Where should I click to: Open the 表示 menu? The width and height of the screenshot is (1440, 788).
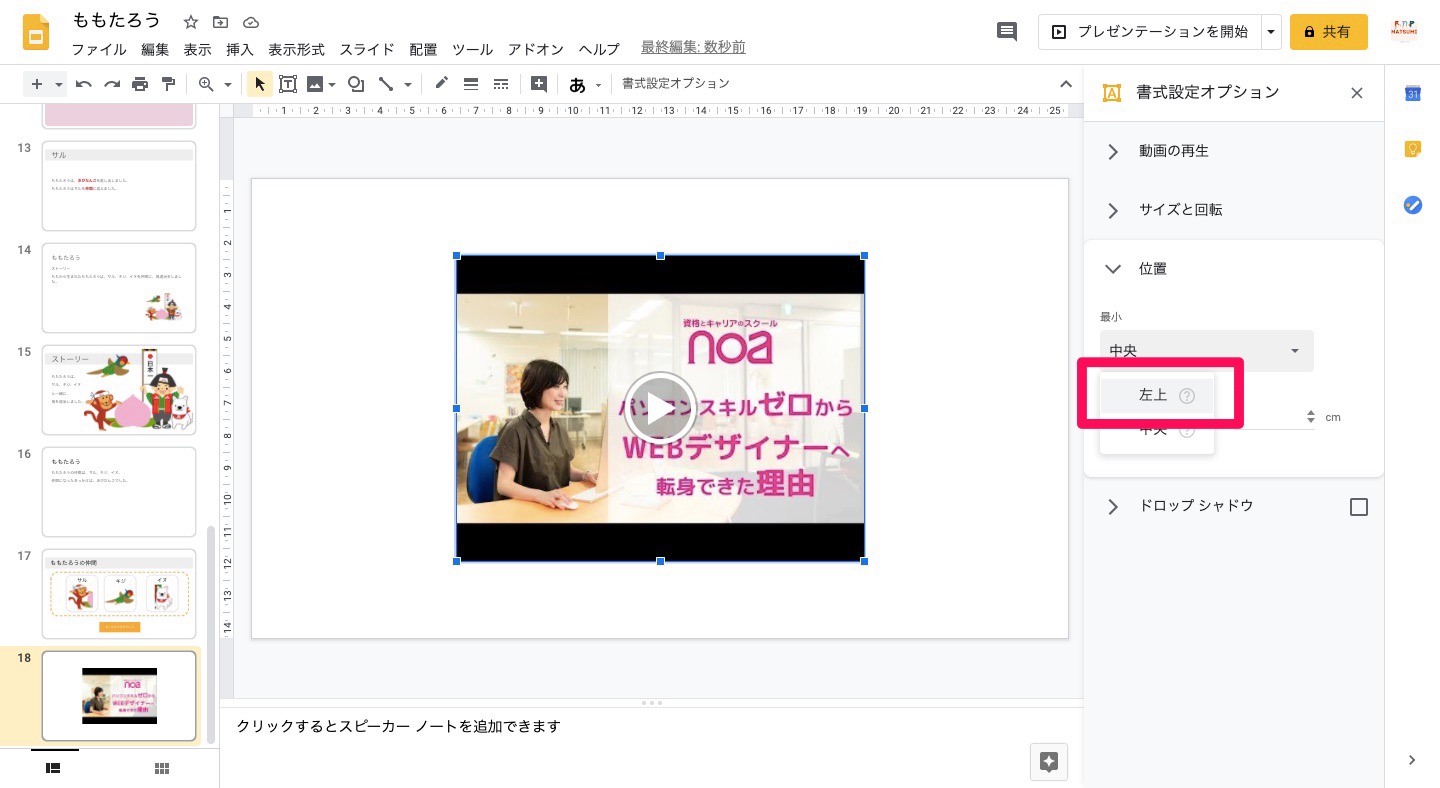point(197,49)
